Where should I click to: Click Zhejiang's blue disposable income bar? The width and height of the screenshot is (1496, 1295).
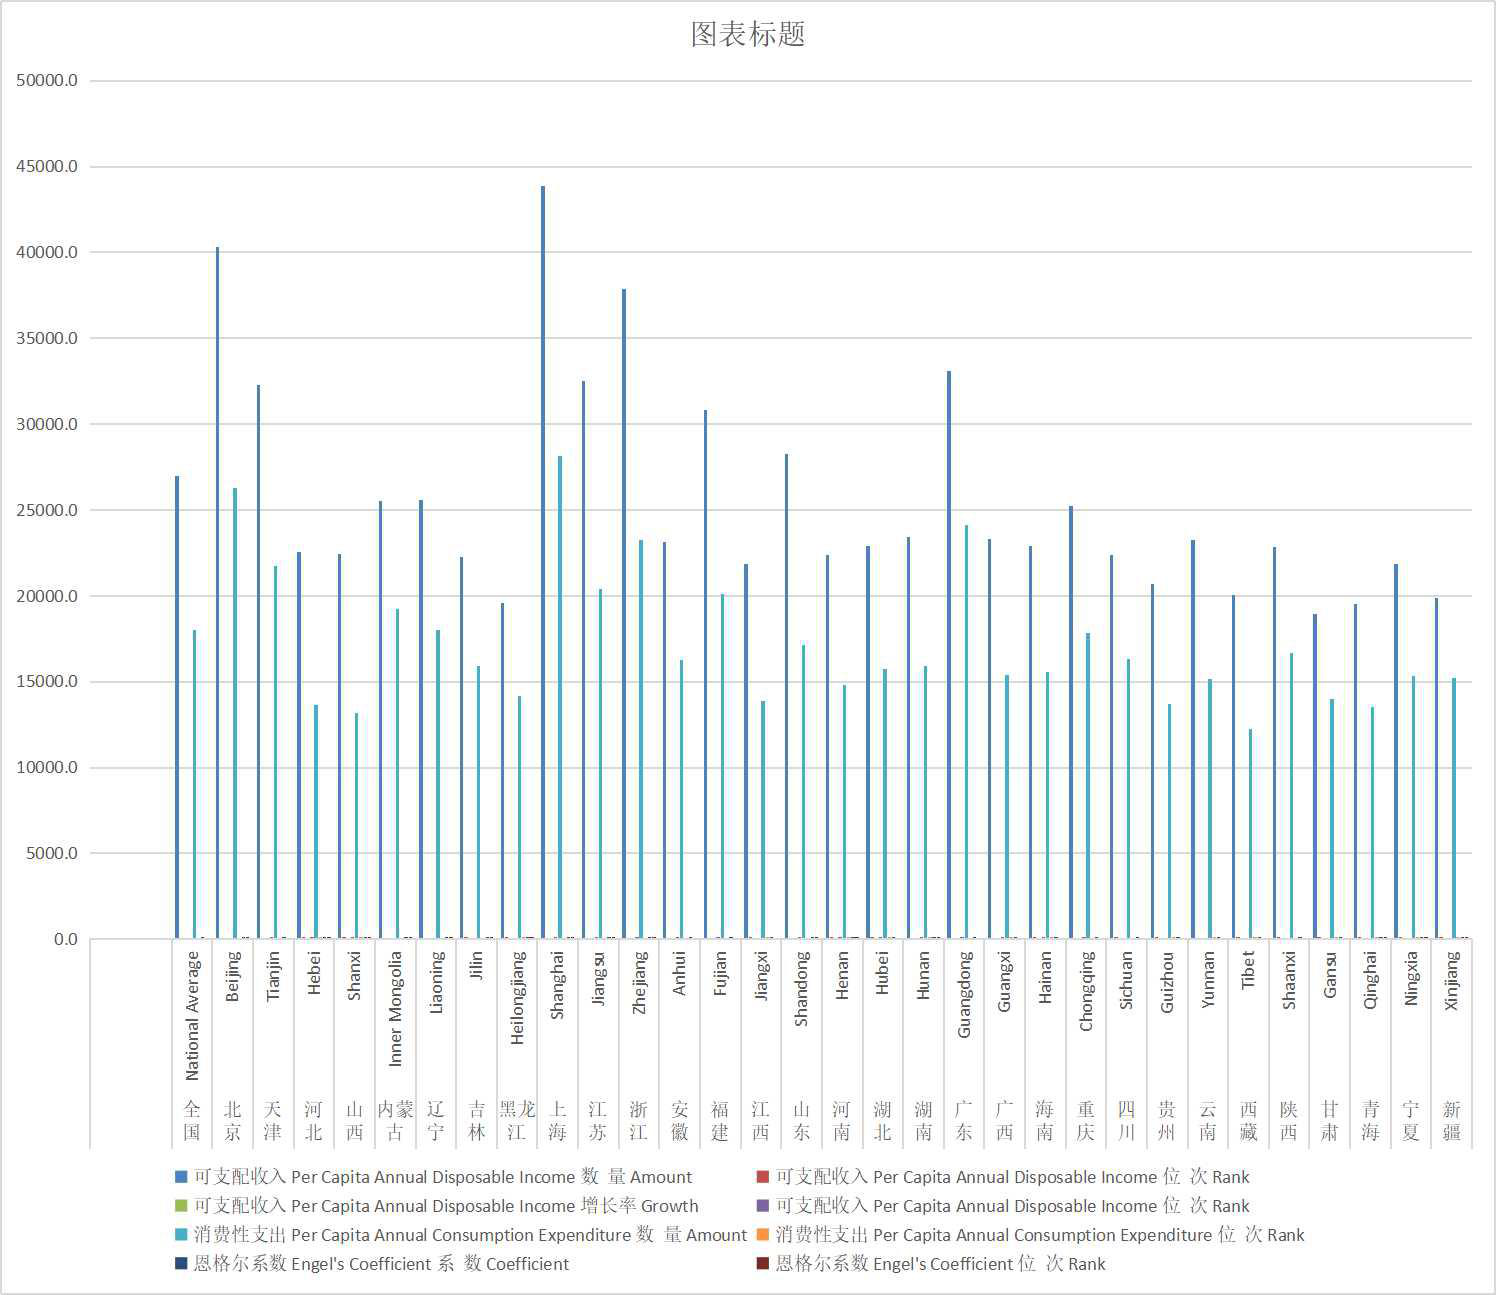[624, 614]
